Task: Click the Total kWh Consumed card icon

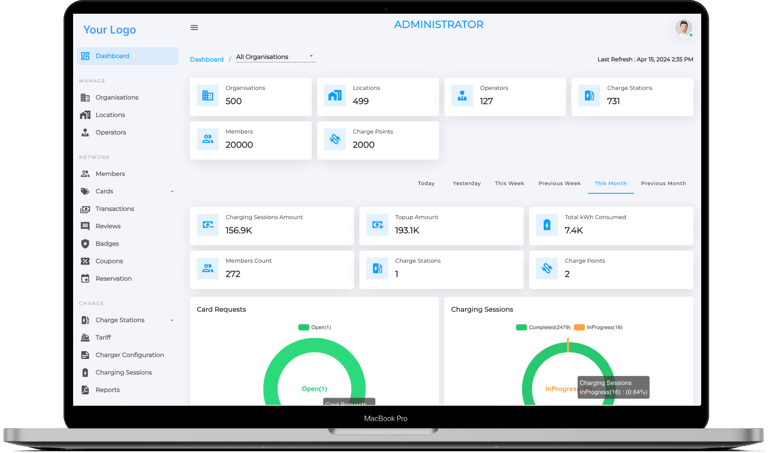Action: click(547, 225)
